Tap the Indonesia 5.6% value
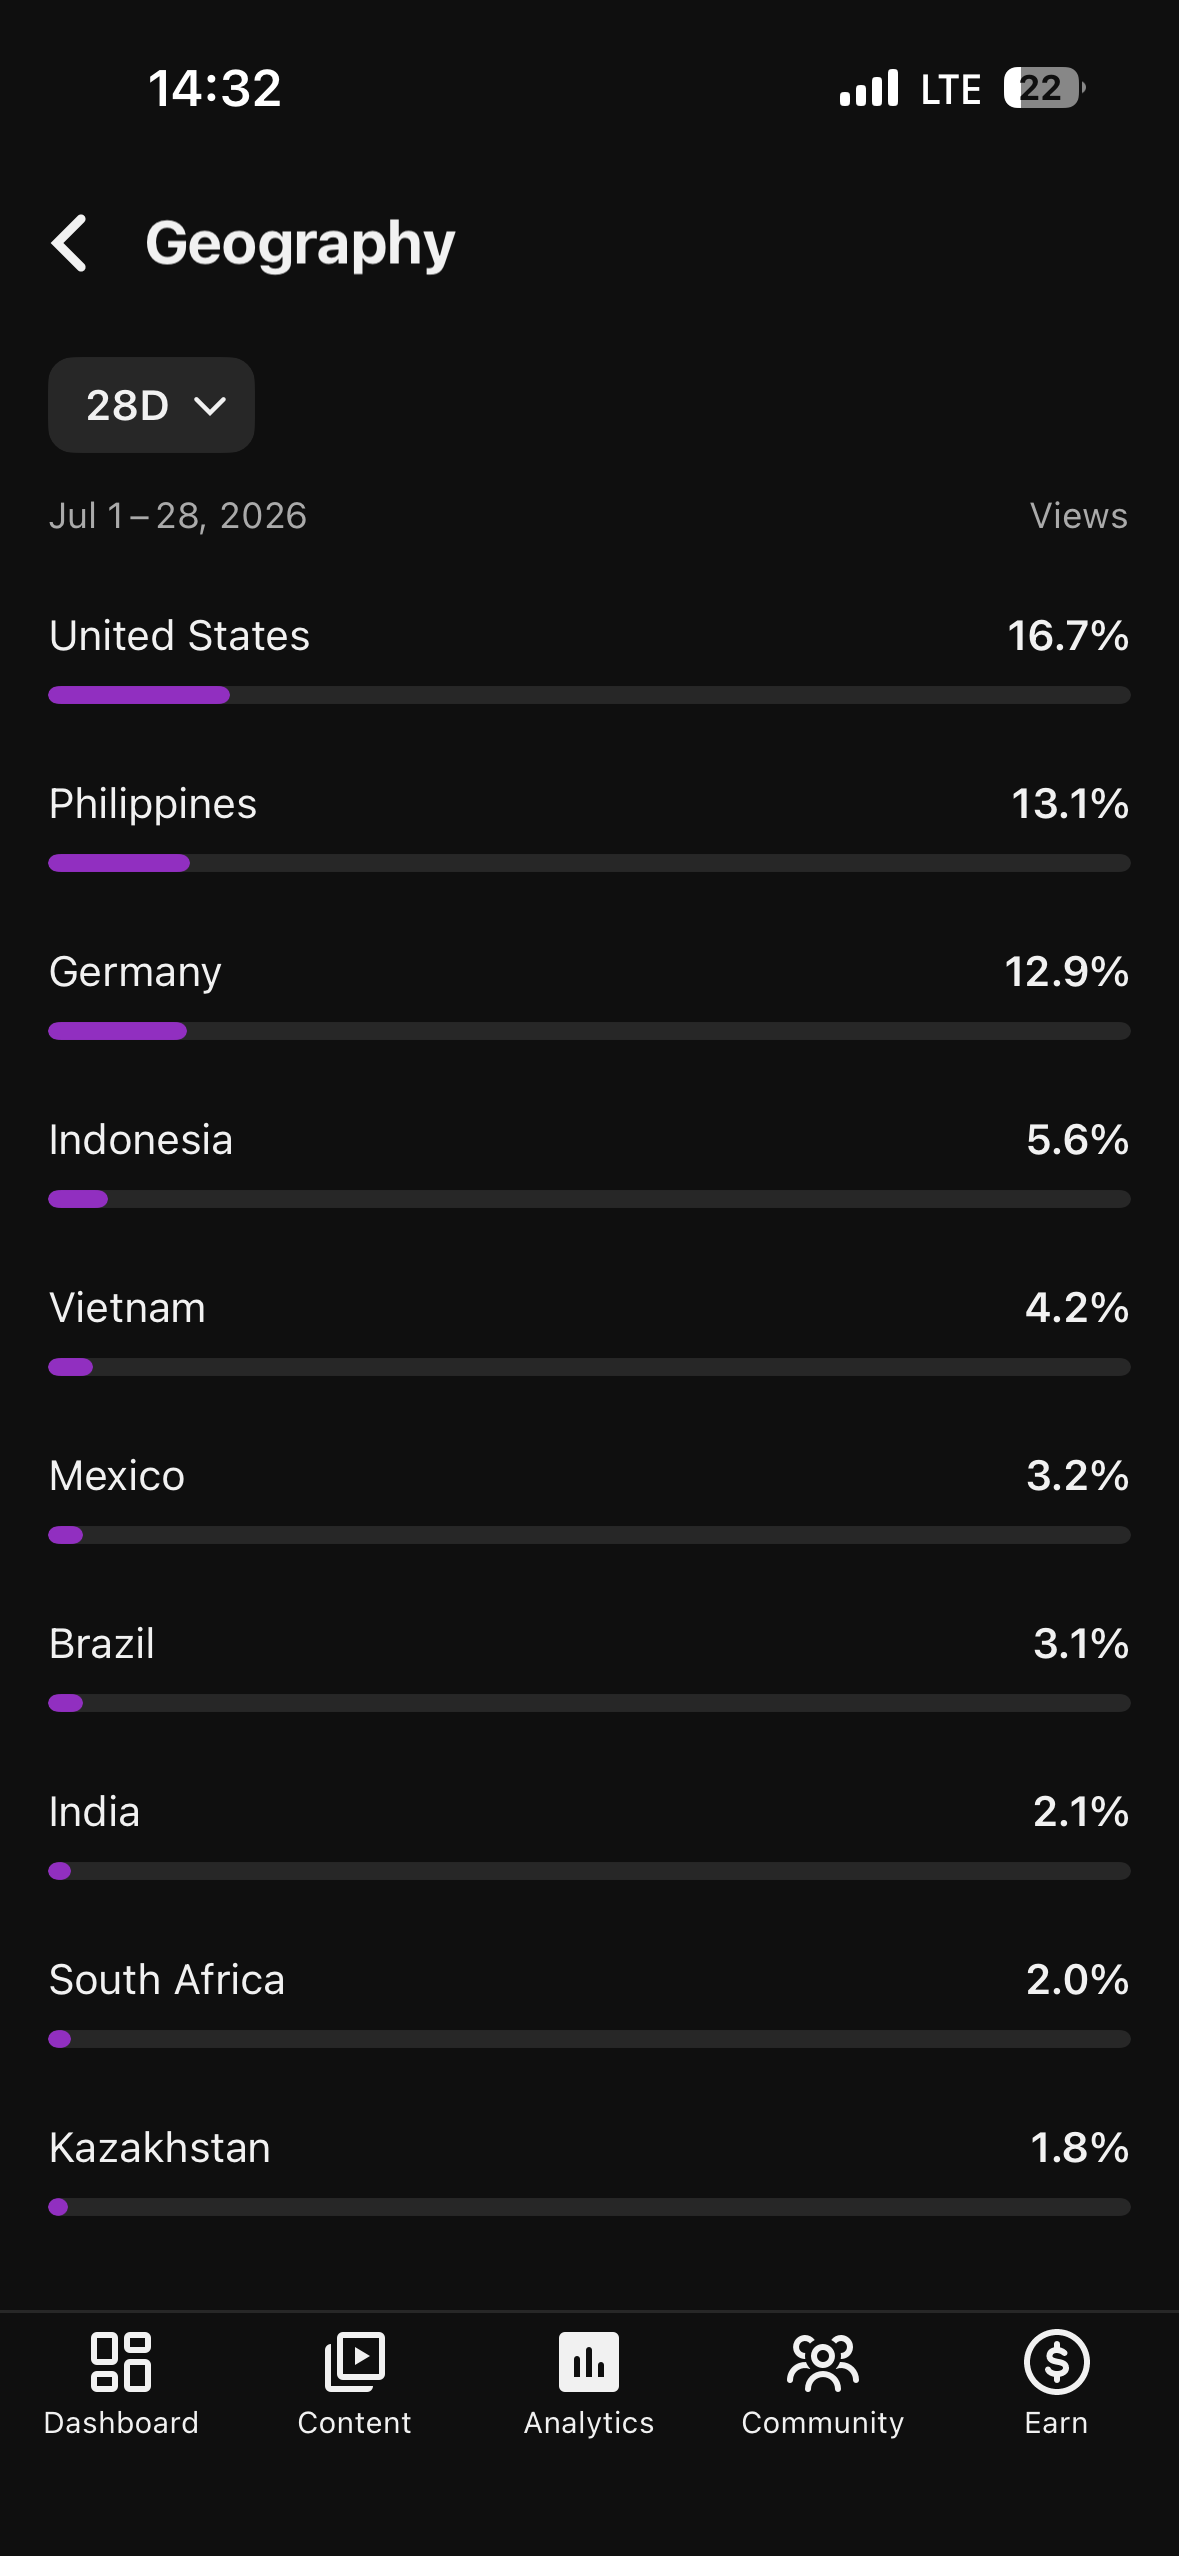1179x2556 pixels. point(1077,1140)
